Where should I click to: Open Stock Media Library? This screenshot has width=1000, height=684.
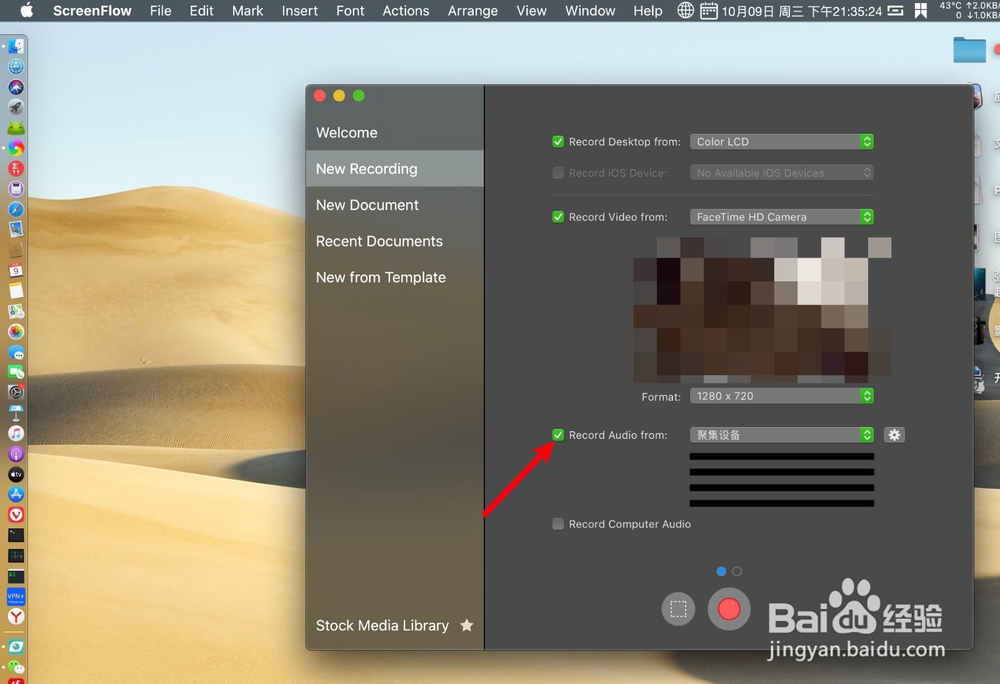[382, 625]
